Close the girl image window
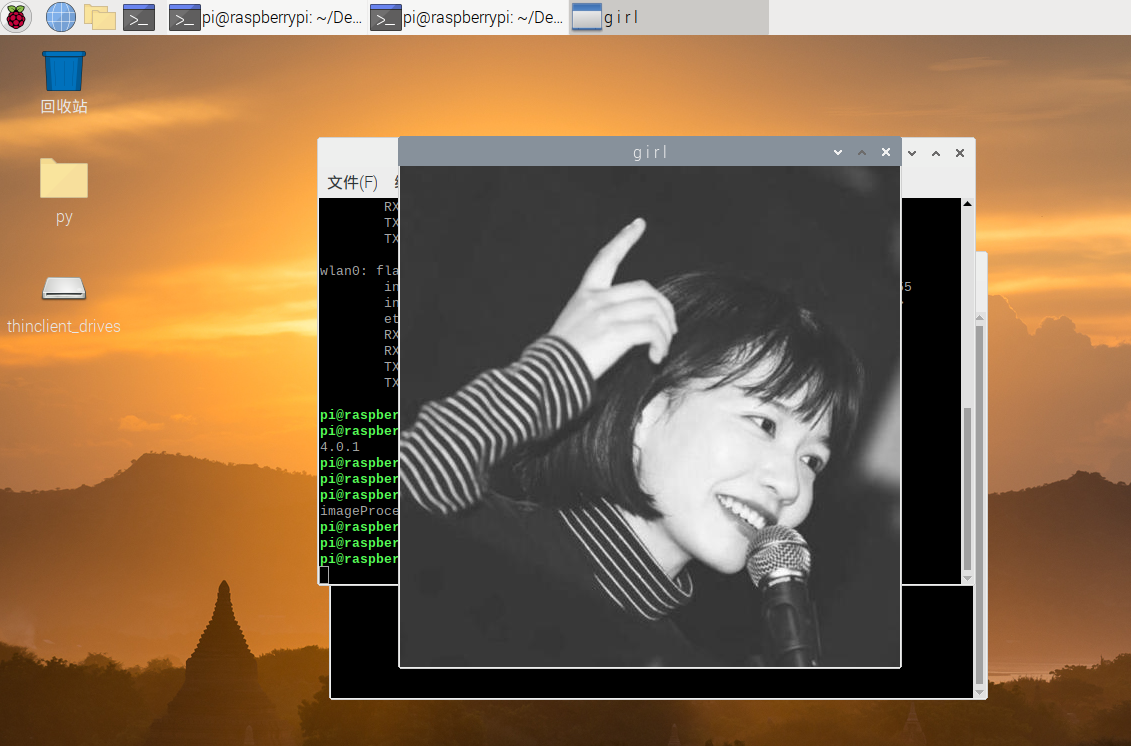 pos(886,152)
